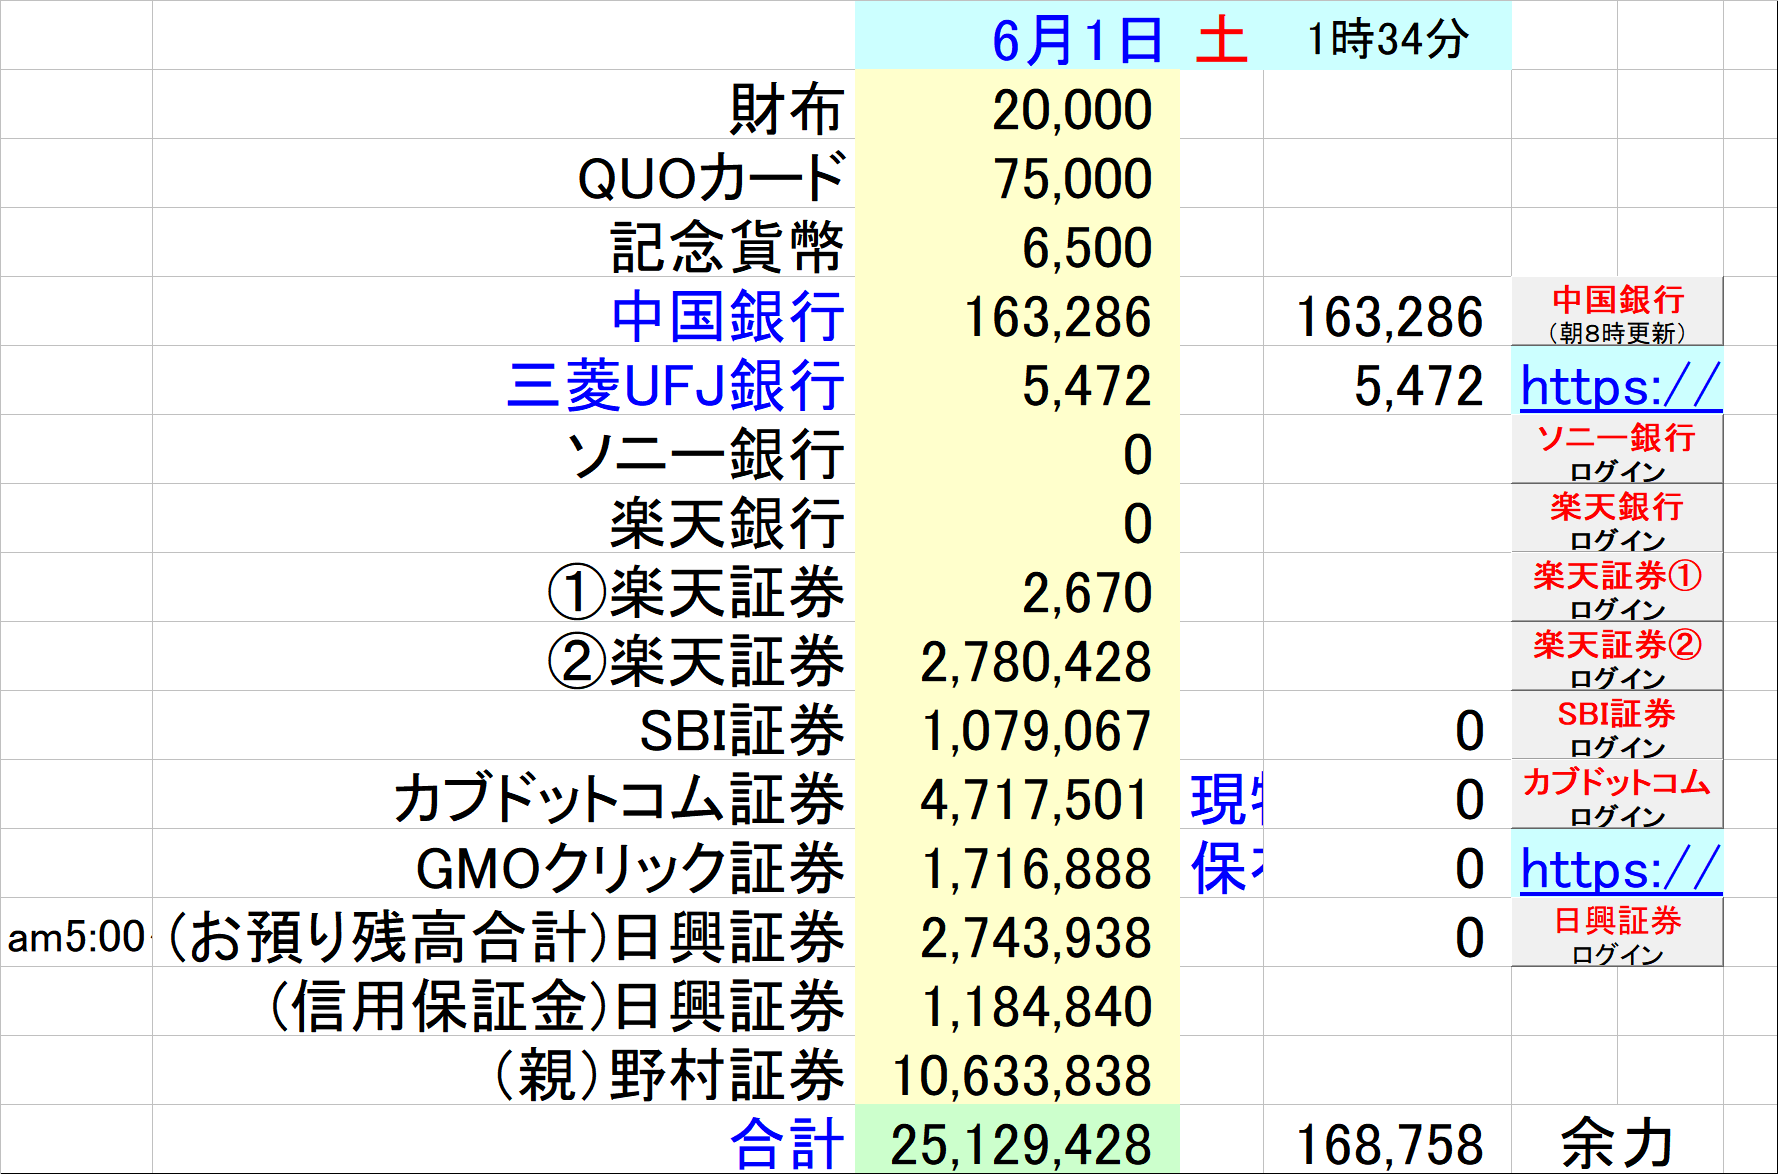Select the 75,000 value cell
The image size is (1778, 1174).
click(1017, 174)
